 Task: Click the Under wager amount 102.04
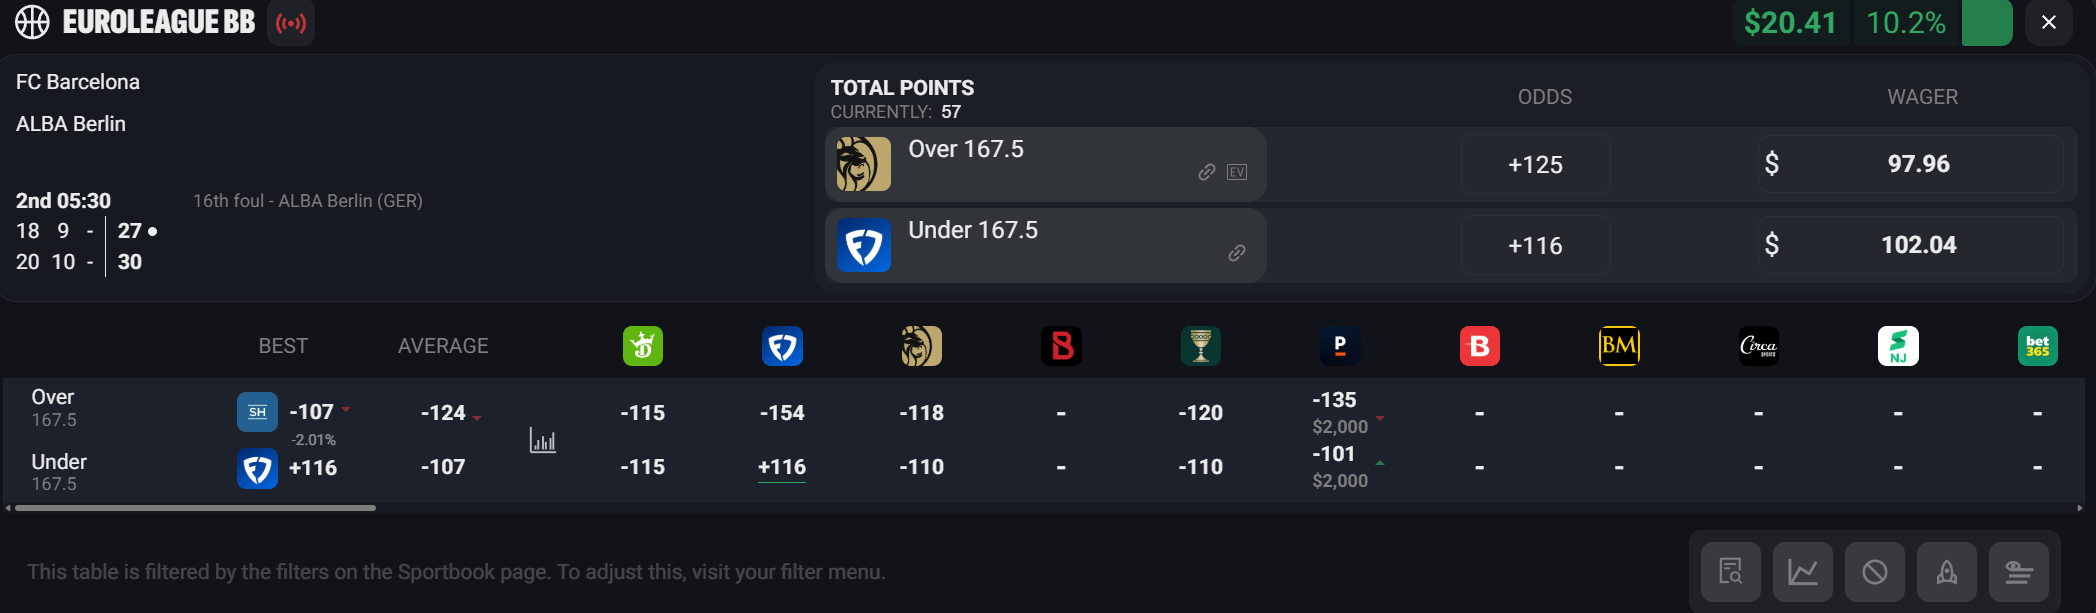[x=1917, y=245]
